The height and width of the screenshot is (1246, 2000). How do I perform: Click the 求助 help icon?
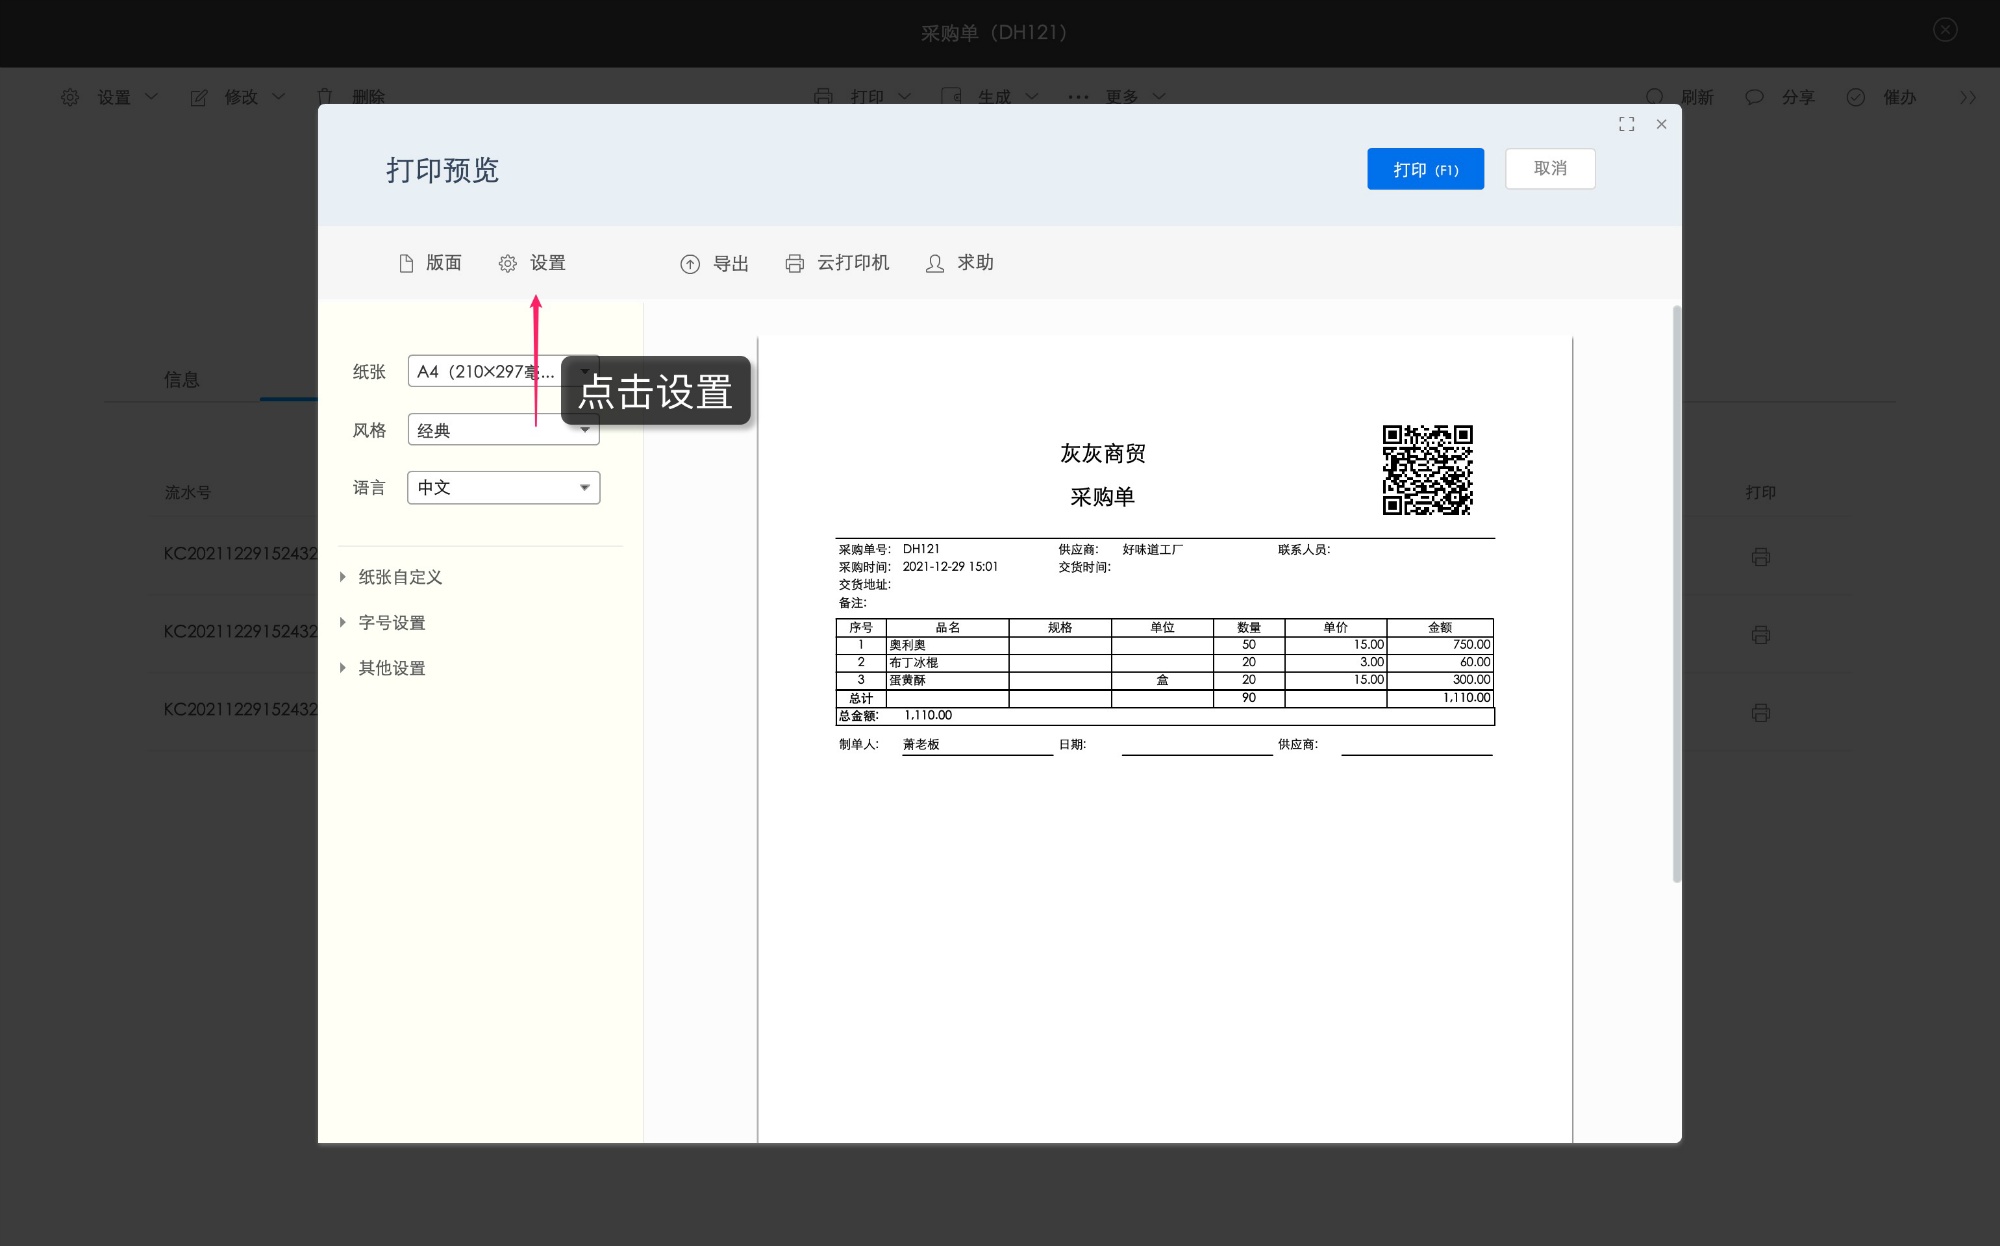935,263
